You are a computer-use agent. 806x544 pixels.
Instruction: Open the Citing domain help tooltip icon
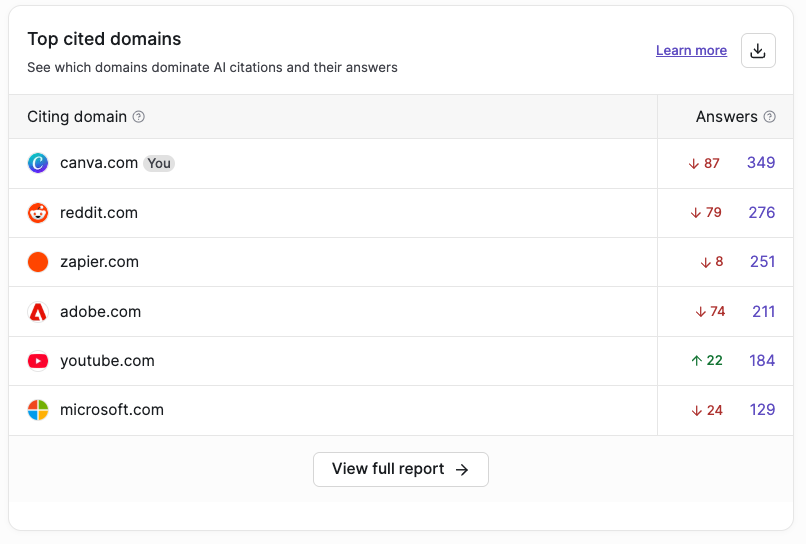click(139, 117)
